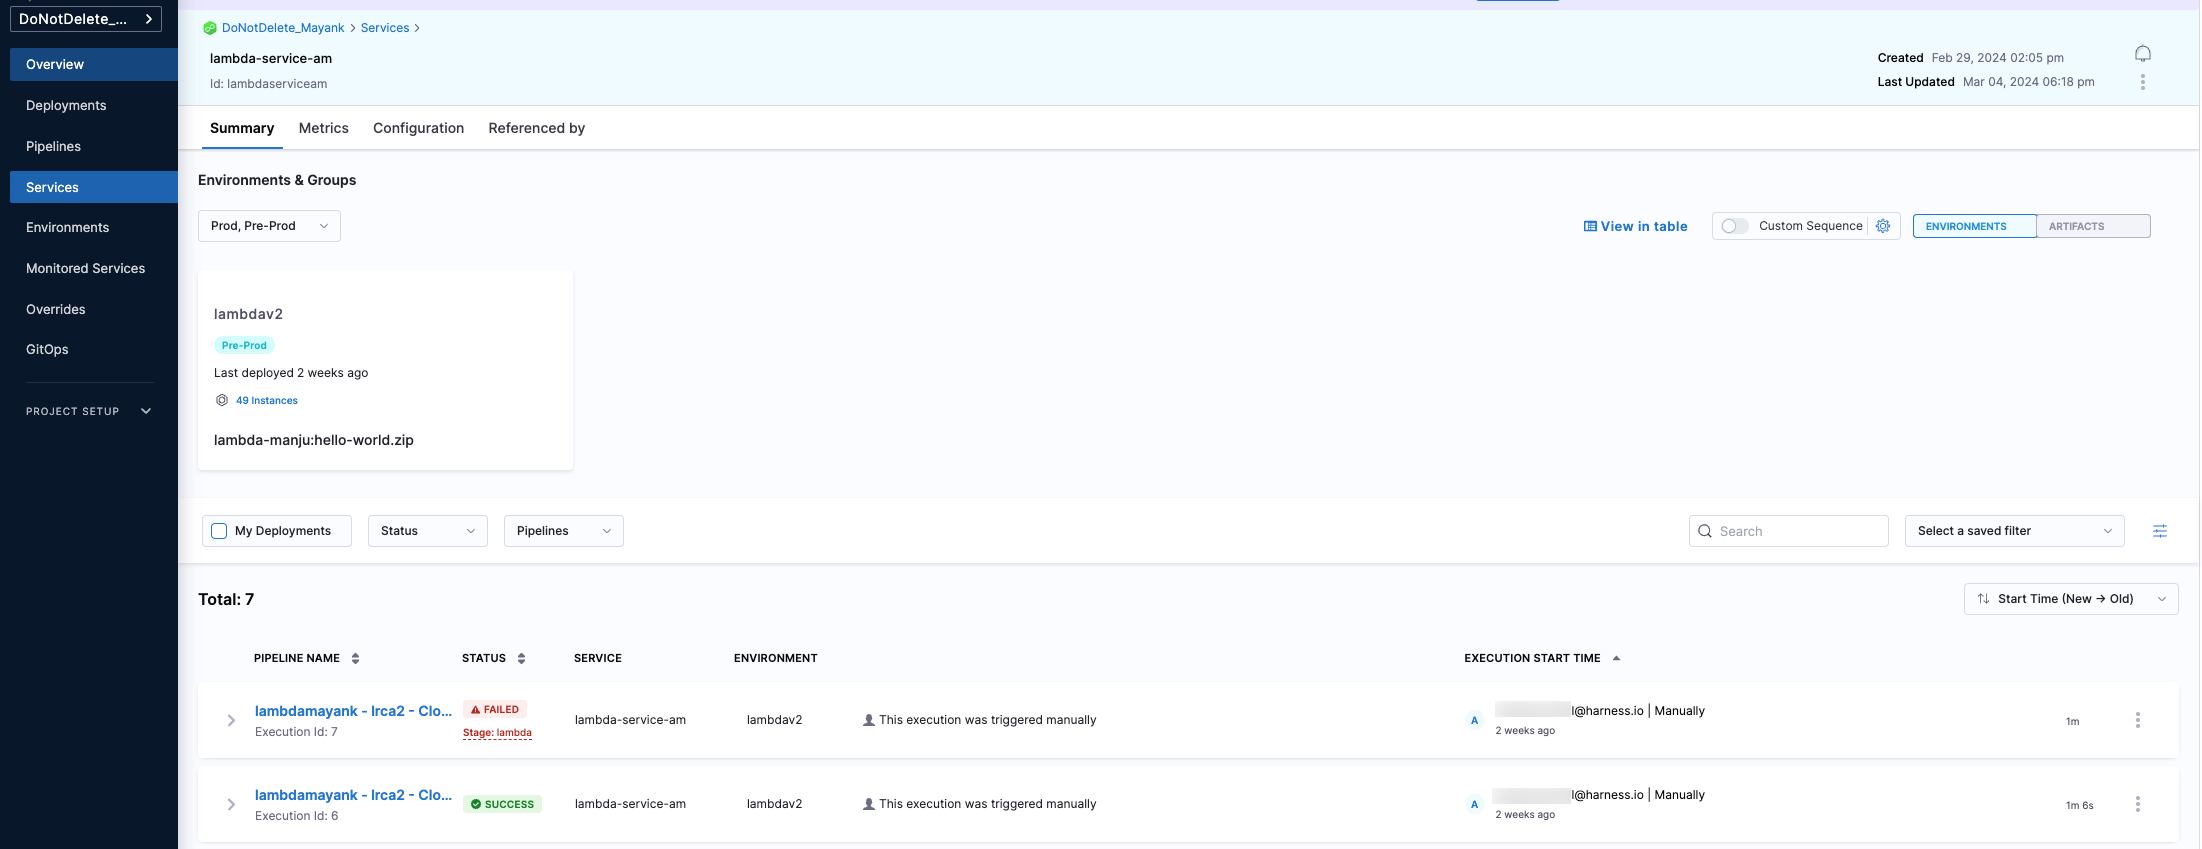Screen dimensions: 2202x849
Task: Check the My Deployments checkbox
Action: click(220, 531)
